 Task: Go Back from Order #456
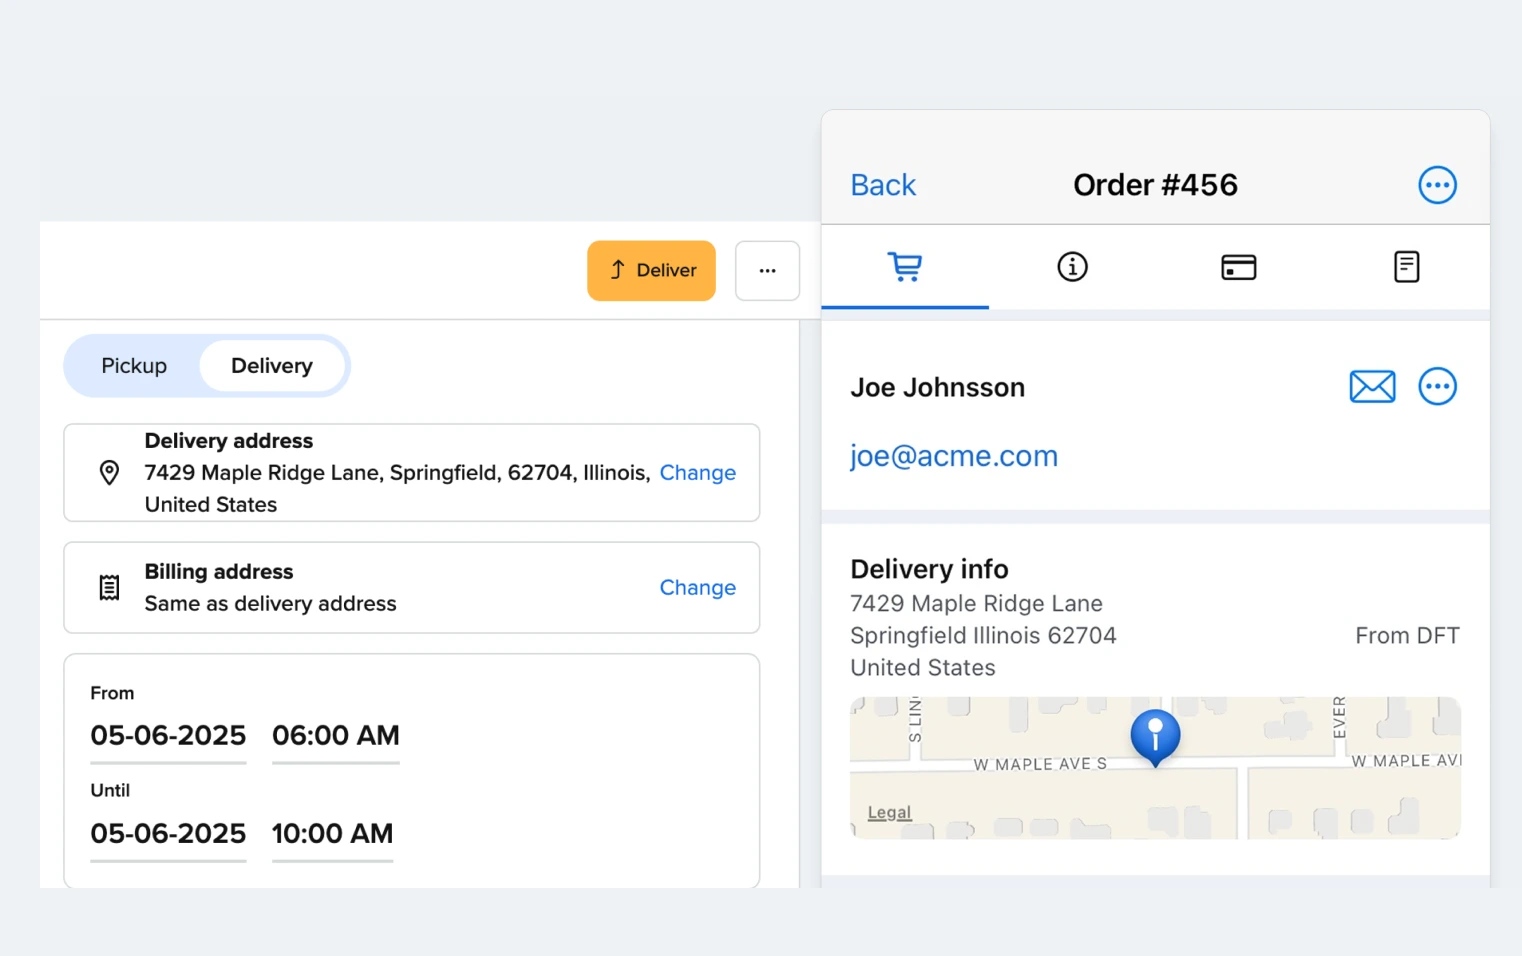click(882, 184)
